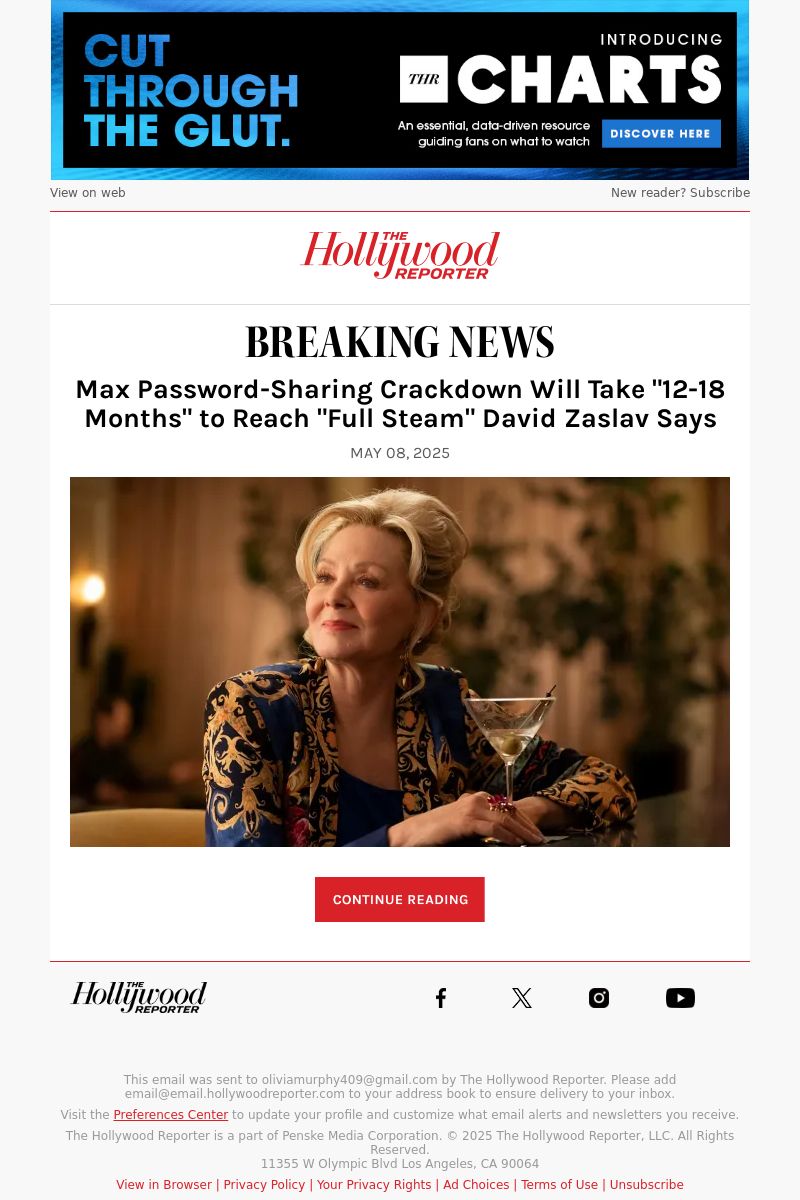This screenshot has height=1200, width=800.
Task: Click the article photo with martini glass
Action: [x=400, y=662]
